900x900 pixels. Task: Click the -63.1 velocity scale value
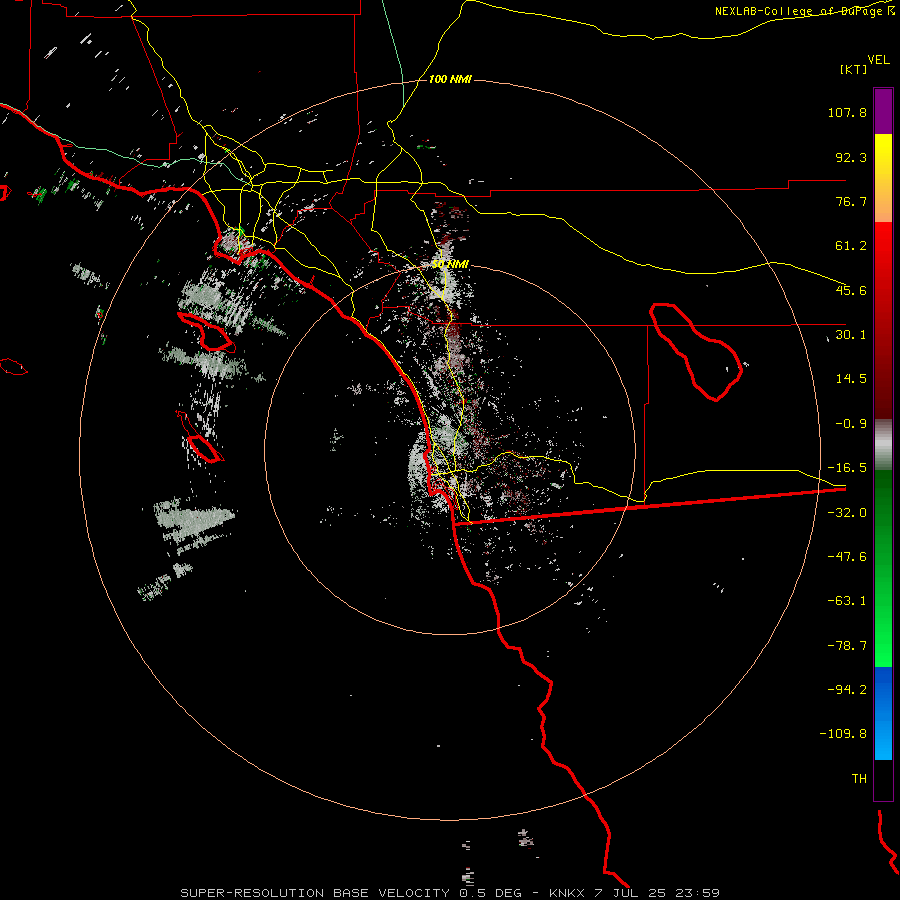point(847,601)
